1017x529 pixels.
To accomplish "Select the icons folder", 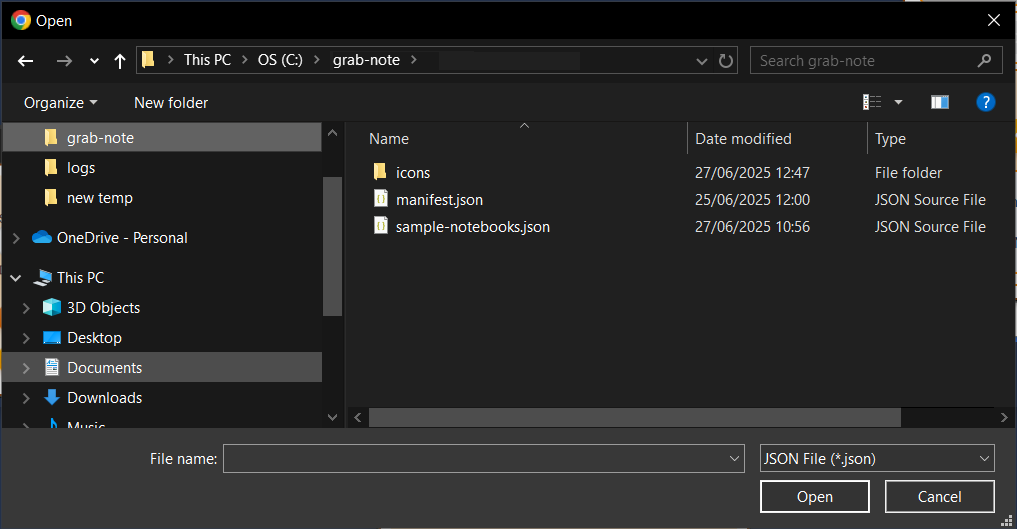I will pos(413,173).
